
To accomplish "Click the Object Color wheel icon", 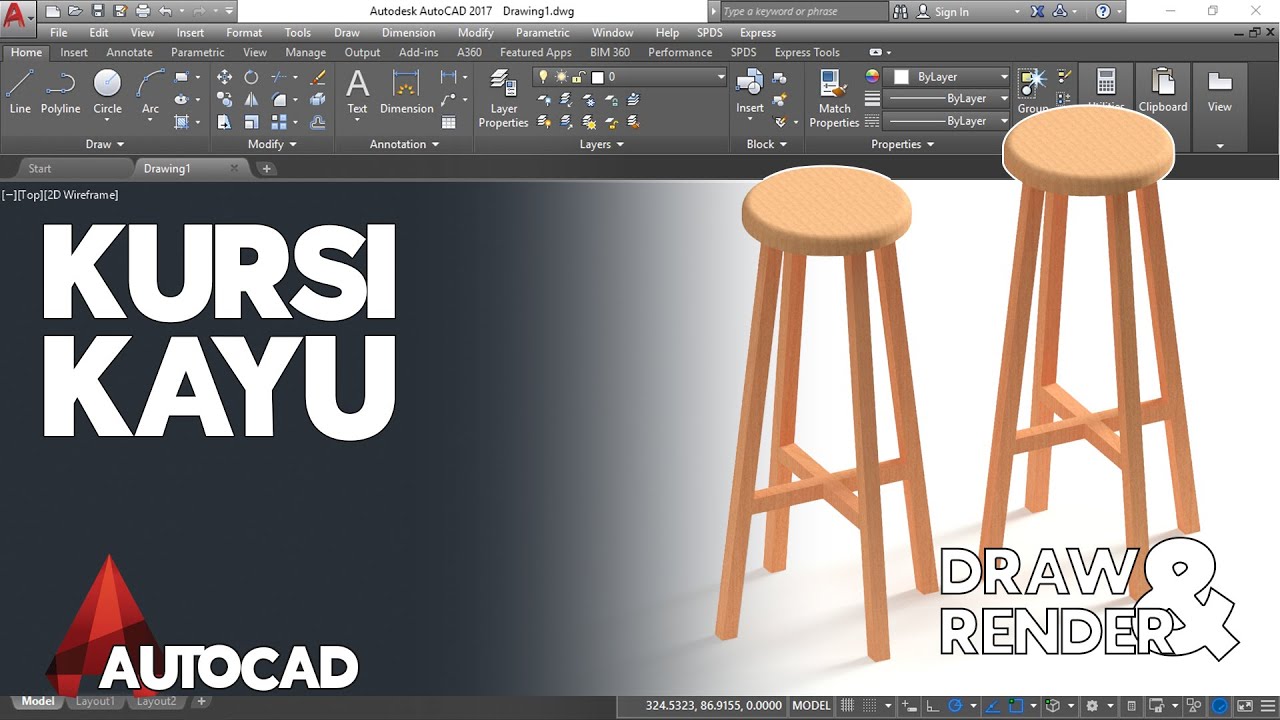I will [x=872, y=77].
